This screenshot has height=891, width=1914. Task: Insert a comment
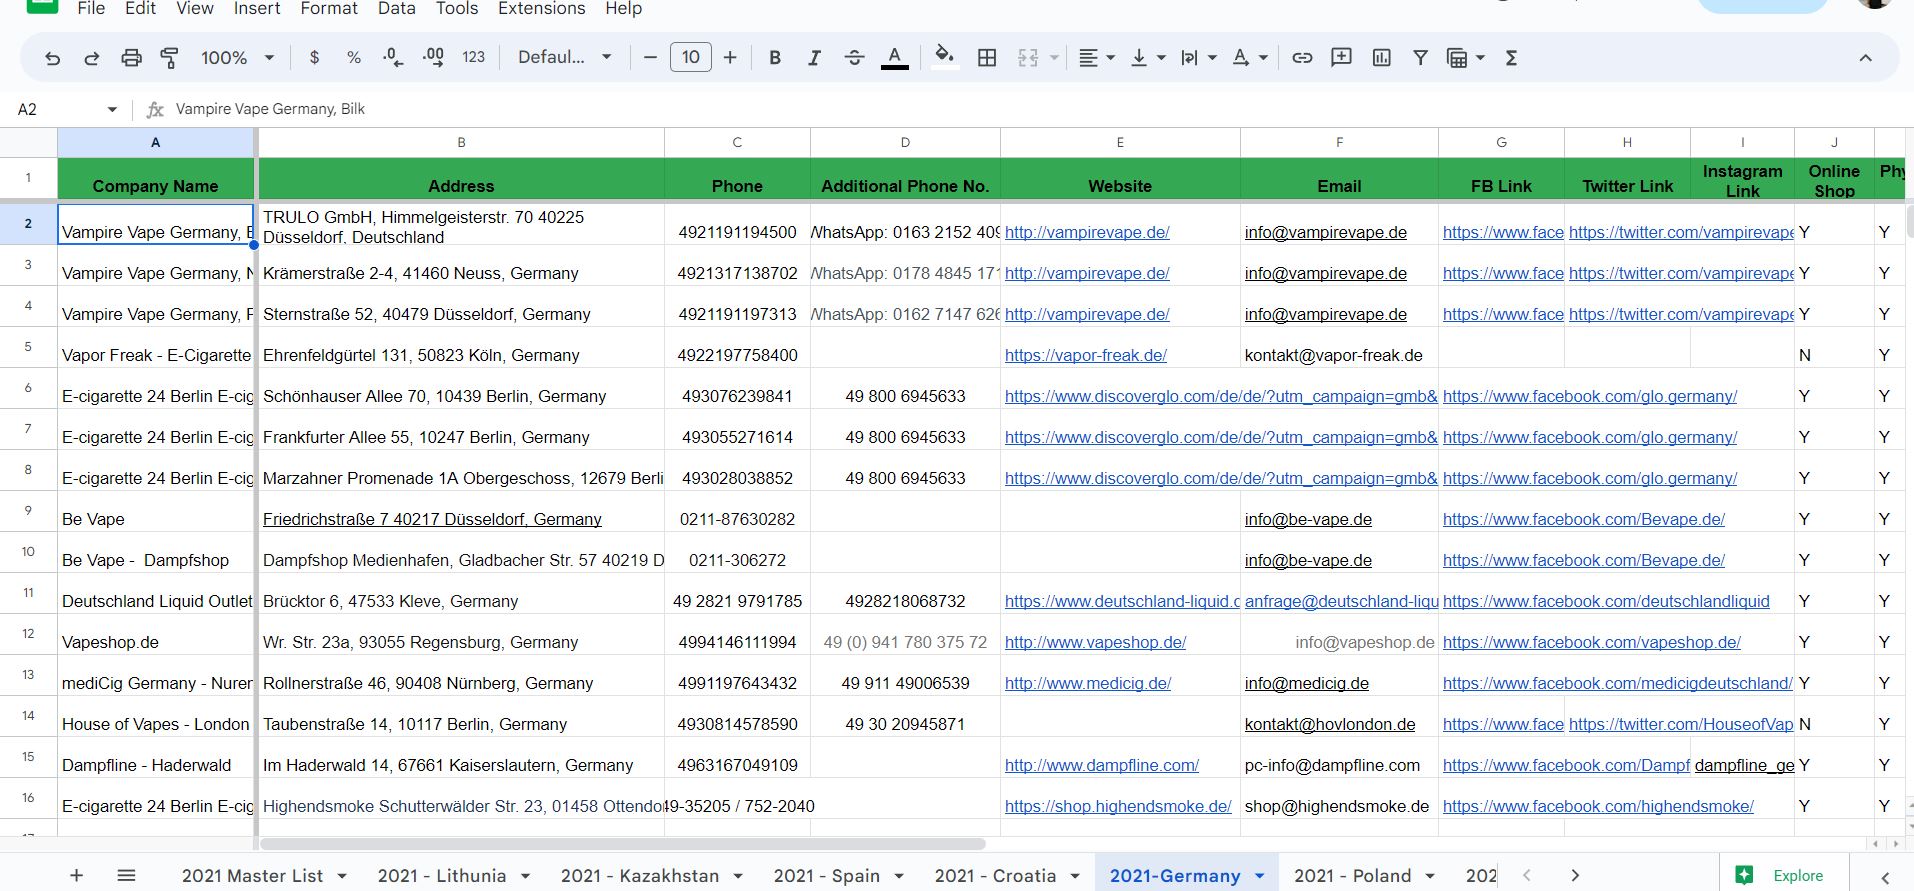point(1341,58)
